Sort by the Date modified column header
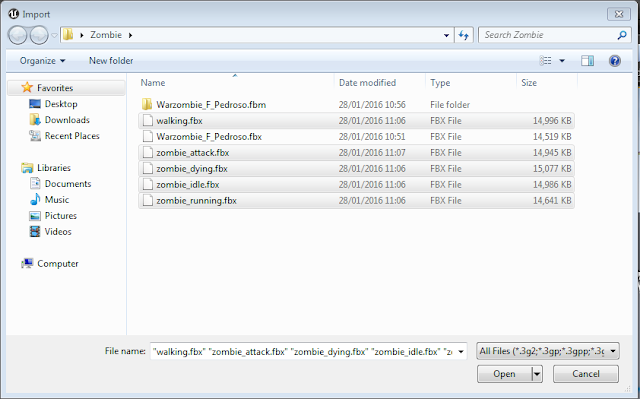Image resolution: width=640 pixels, height=399 pixels. [380, 82]
